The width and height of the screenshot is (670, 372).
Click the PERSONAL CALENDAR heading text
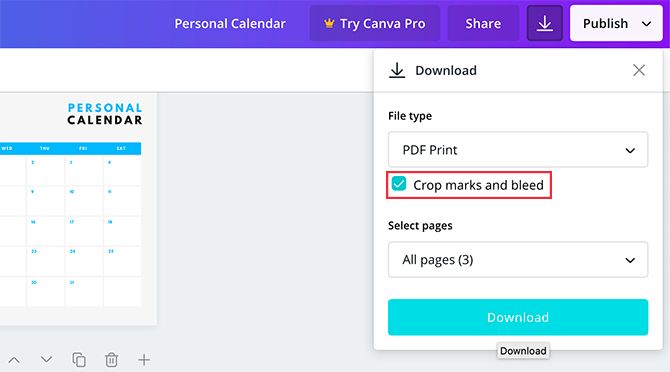105,114
